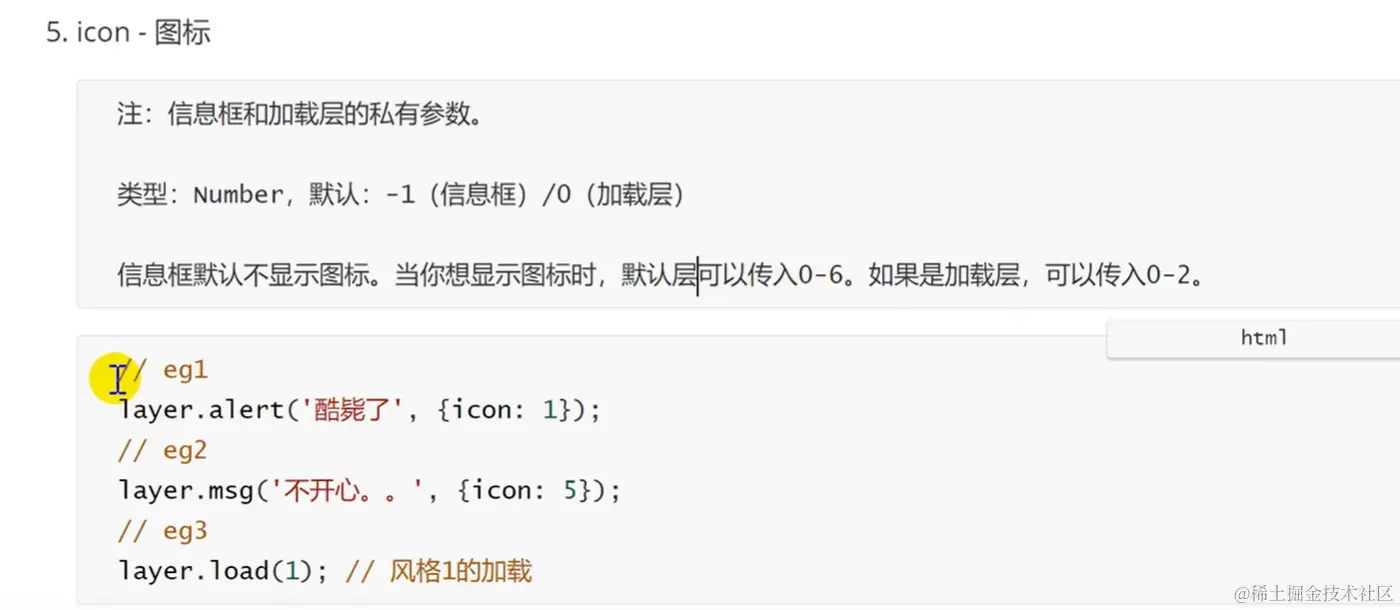Click the "// eg3" comment line

click(x=162, y=530)
